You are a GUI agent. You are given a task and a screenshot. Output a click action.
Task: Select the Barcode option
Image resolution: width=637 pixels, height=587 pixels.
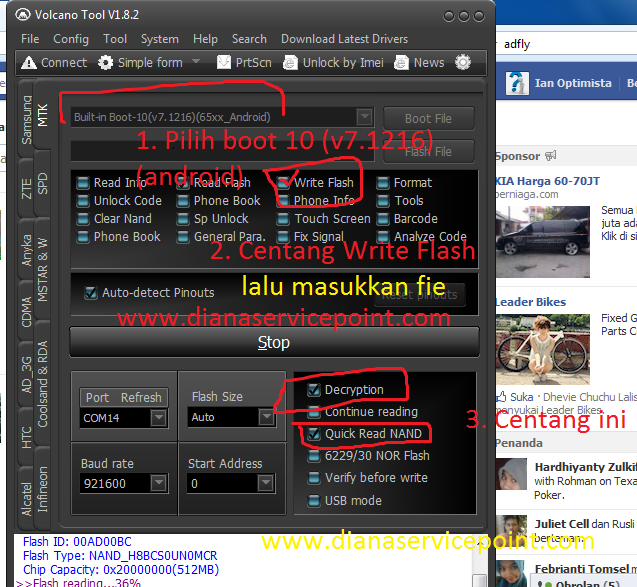point(407,219)
